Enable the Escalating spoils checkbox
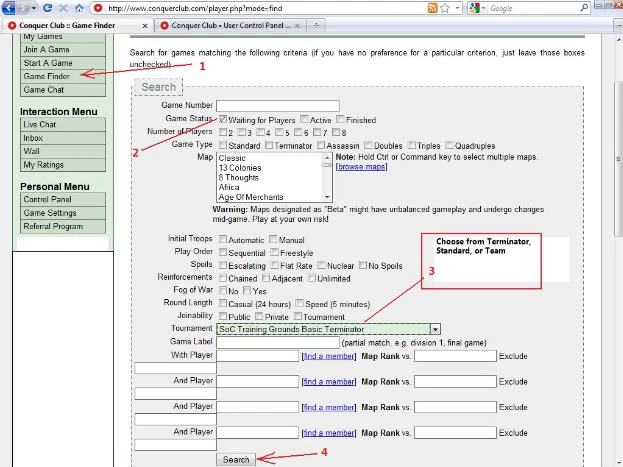Viewport: 623px width, 467px height. click(x=223, y=265)
